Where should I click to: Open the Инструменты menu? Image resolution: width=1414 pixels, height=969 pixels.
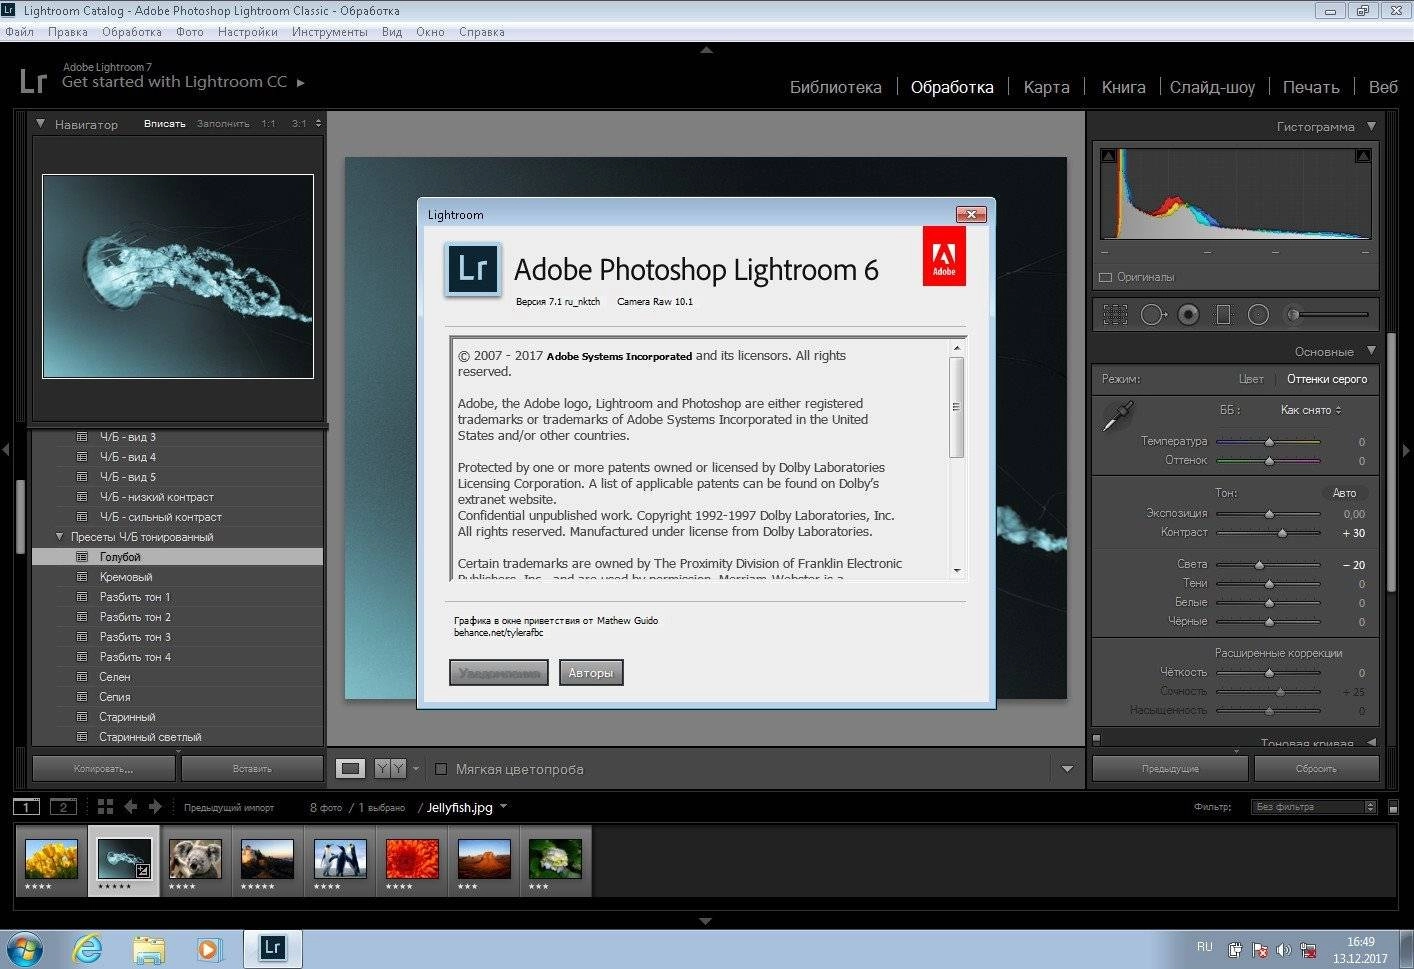330,32
